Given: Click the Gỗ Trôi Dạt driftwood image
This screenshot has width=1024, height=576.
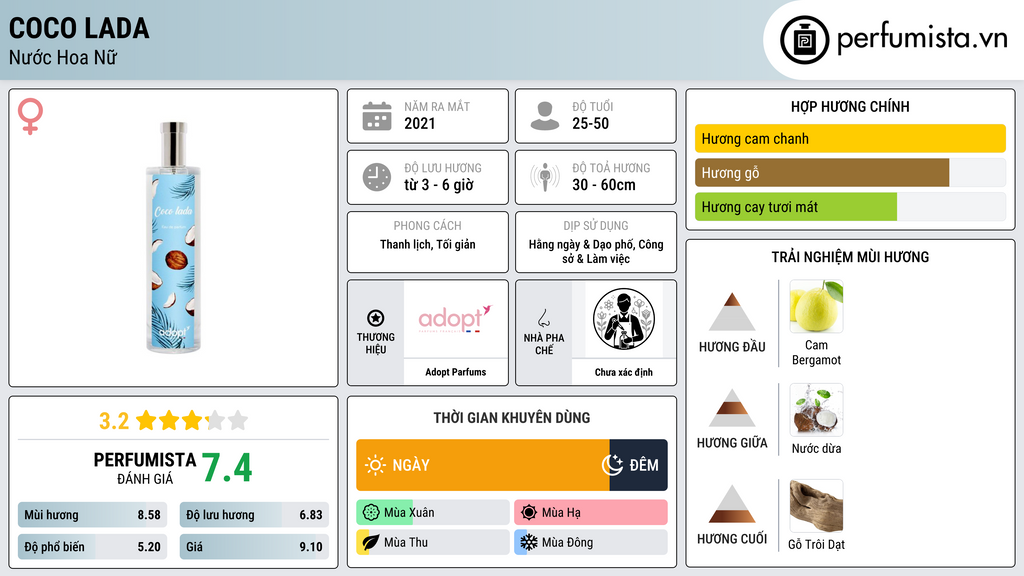Looking at the screenshot, I should pyautogui.click(x=816, y=506).
